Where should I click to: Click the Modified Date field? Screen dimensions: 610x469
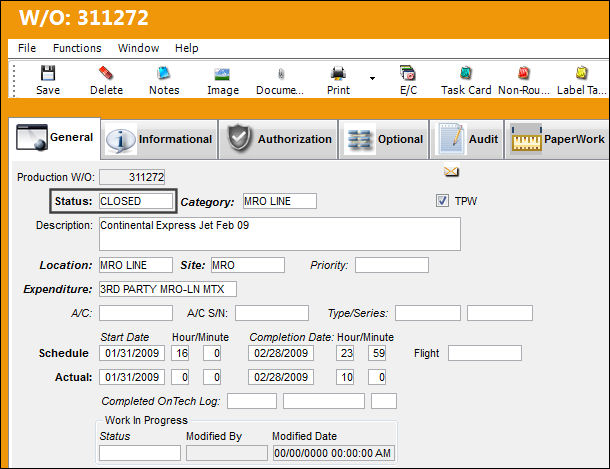(x=334, y=453)
